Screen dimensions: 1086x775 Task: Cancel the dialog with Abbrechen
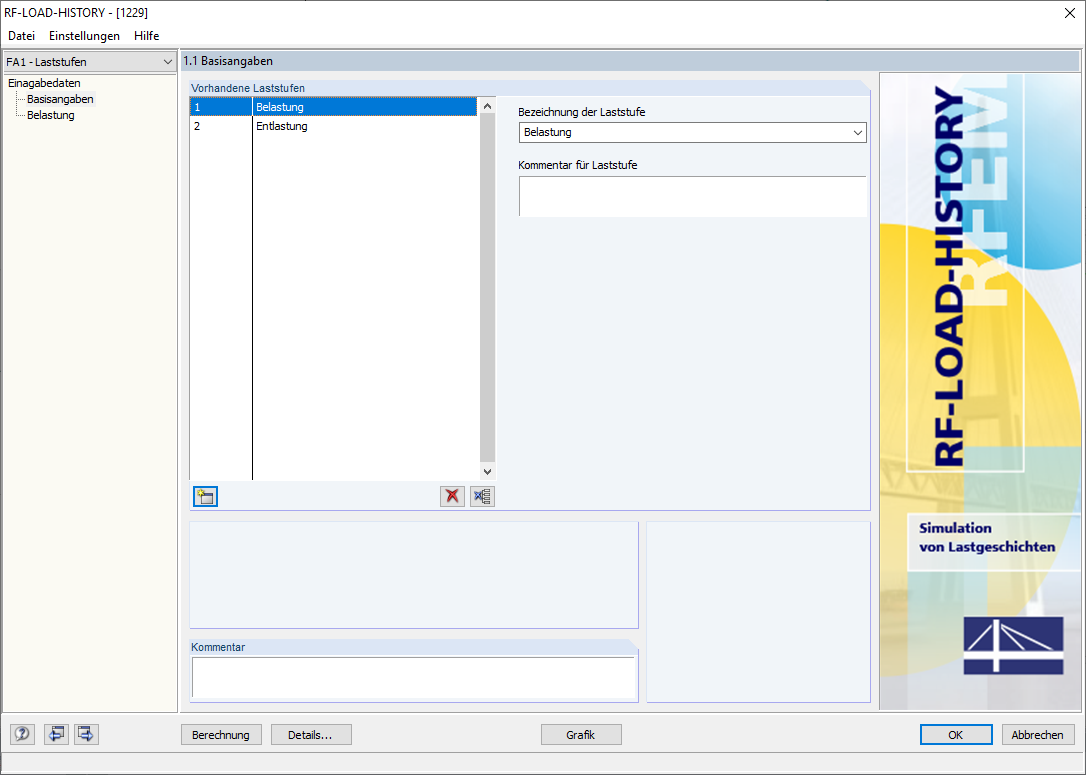(1037, 734)
